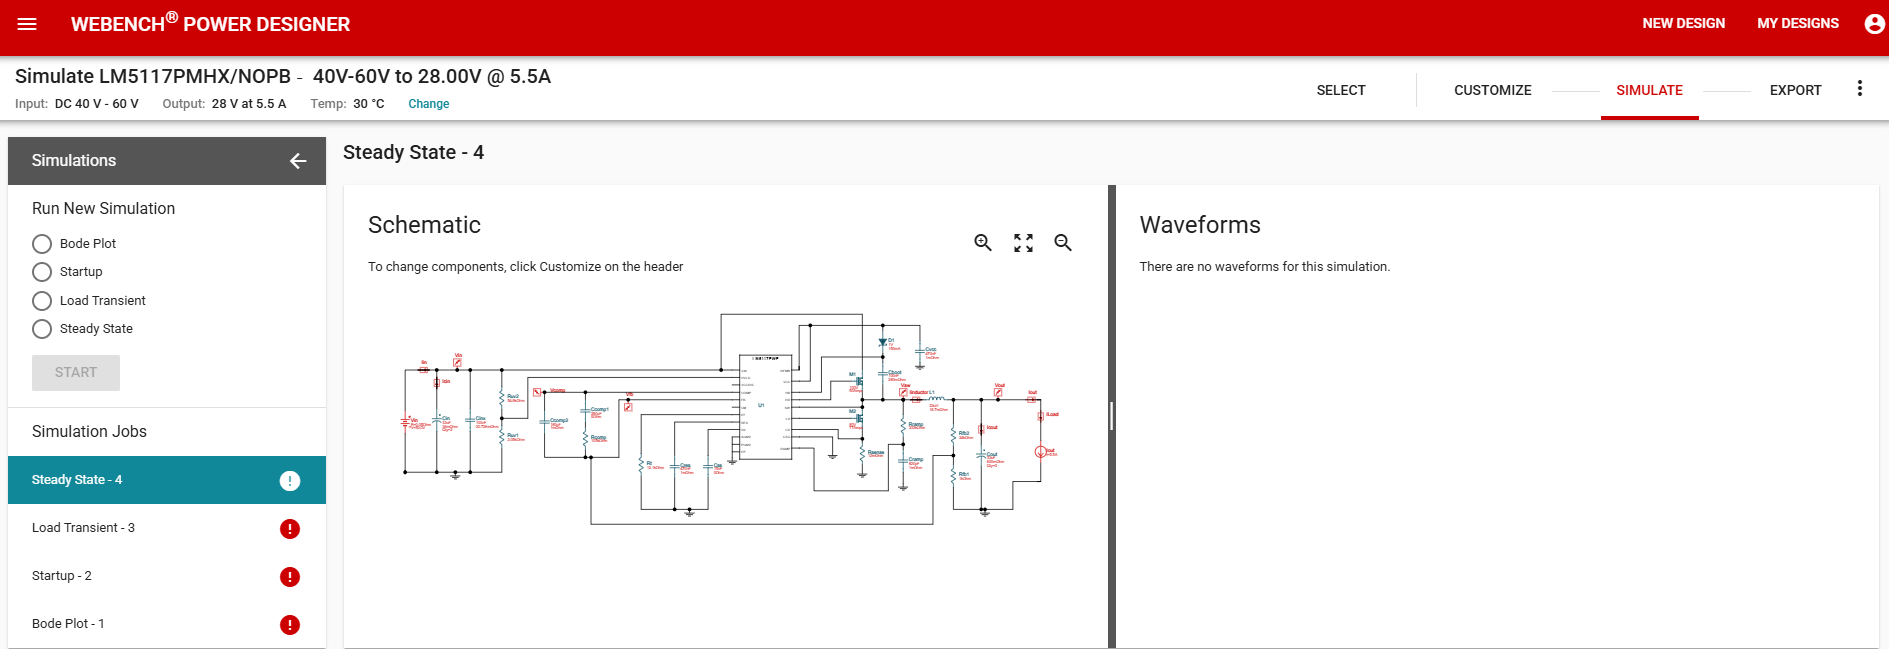Click the Bode Plot - 1 error icon
Image resolution: width=1889 pixels, height=649 pixels.
tap(290, 625)
